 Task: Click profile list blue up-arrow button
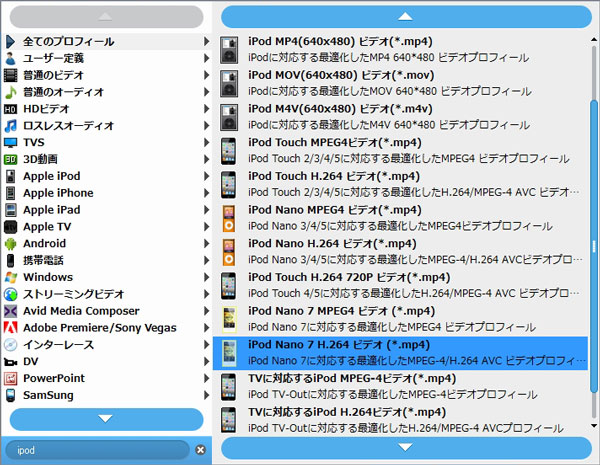[x=406, y=16]
